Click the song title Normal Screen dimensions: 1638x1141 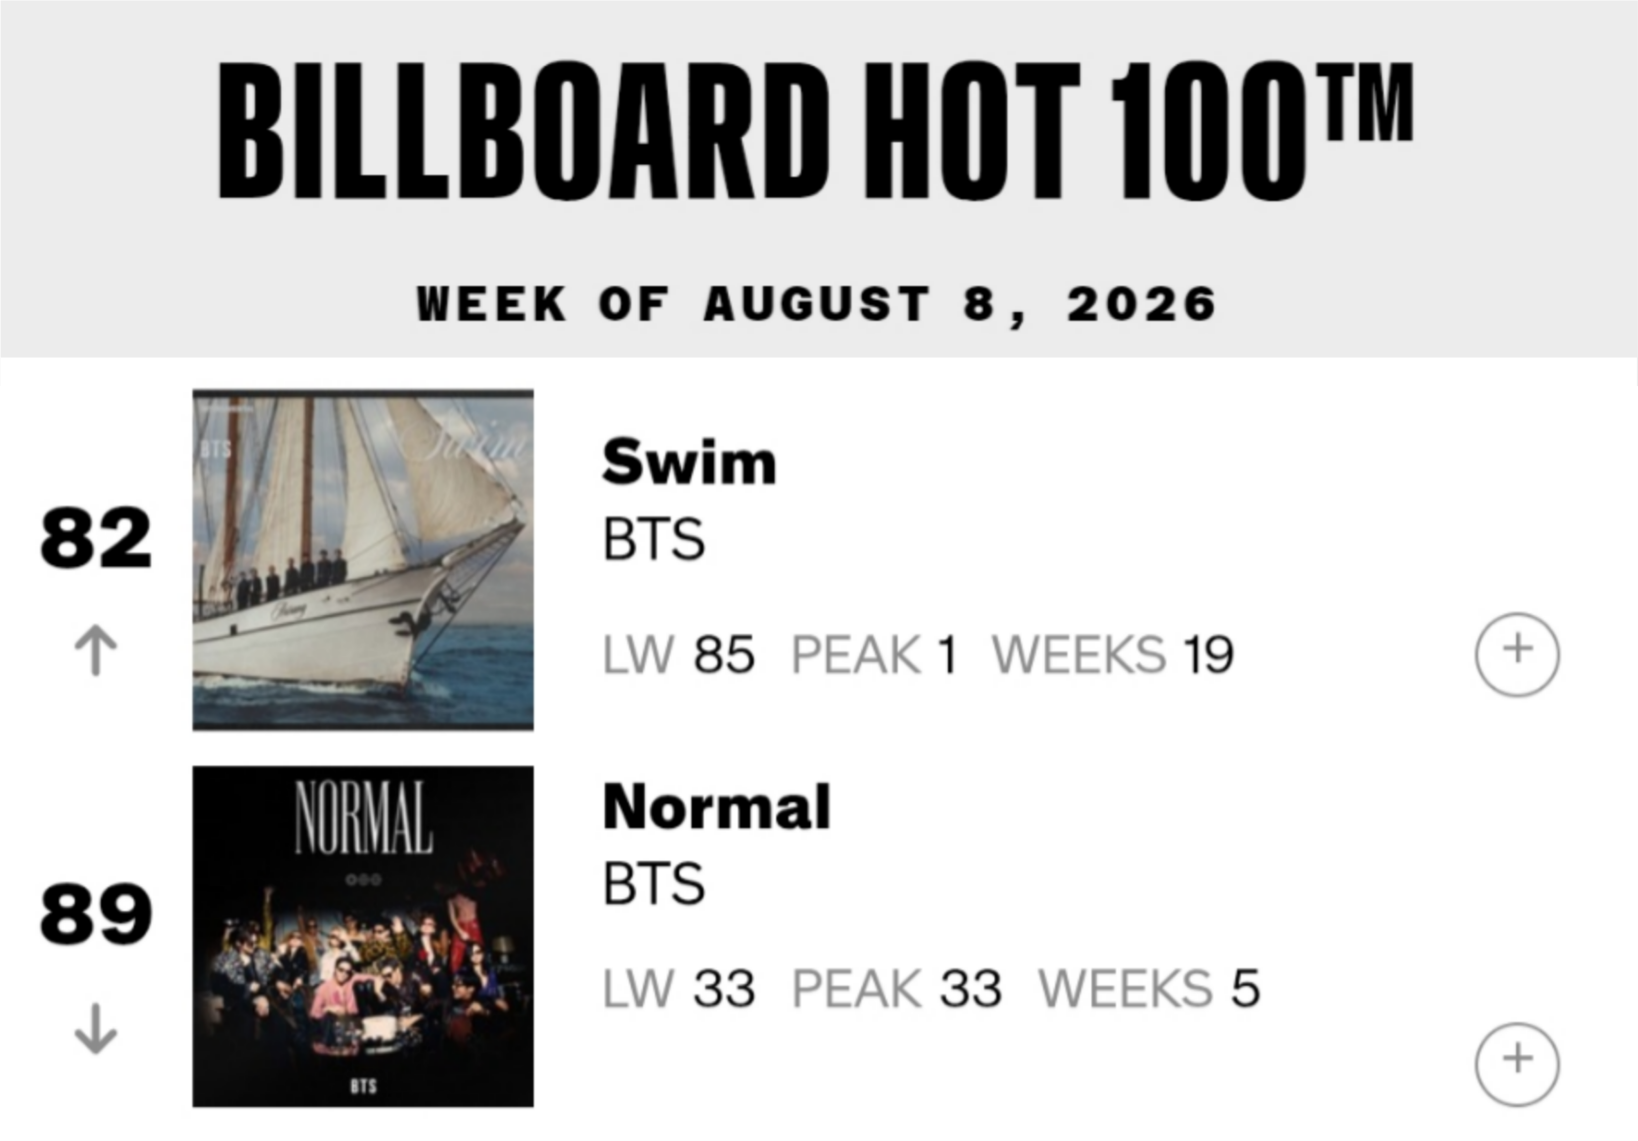point(716,807)
